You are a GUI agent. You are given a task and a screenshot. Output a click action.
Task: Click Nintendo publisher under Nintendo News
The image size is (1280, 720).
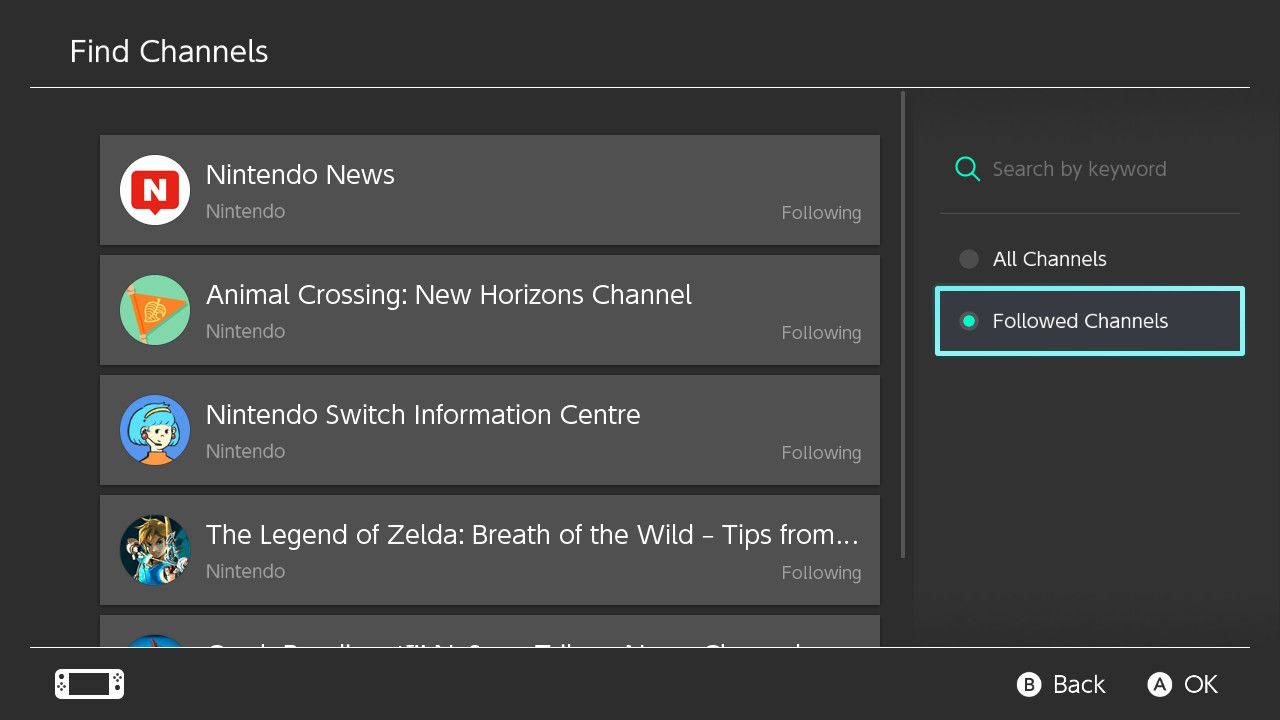click(245, 211)
